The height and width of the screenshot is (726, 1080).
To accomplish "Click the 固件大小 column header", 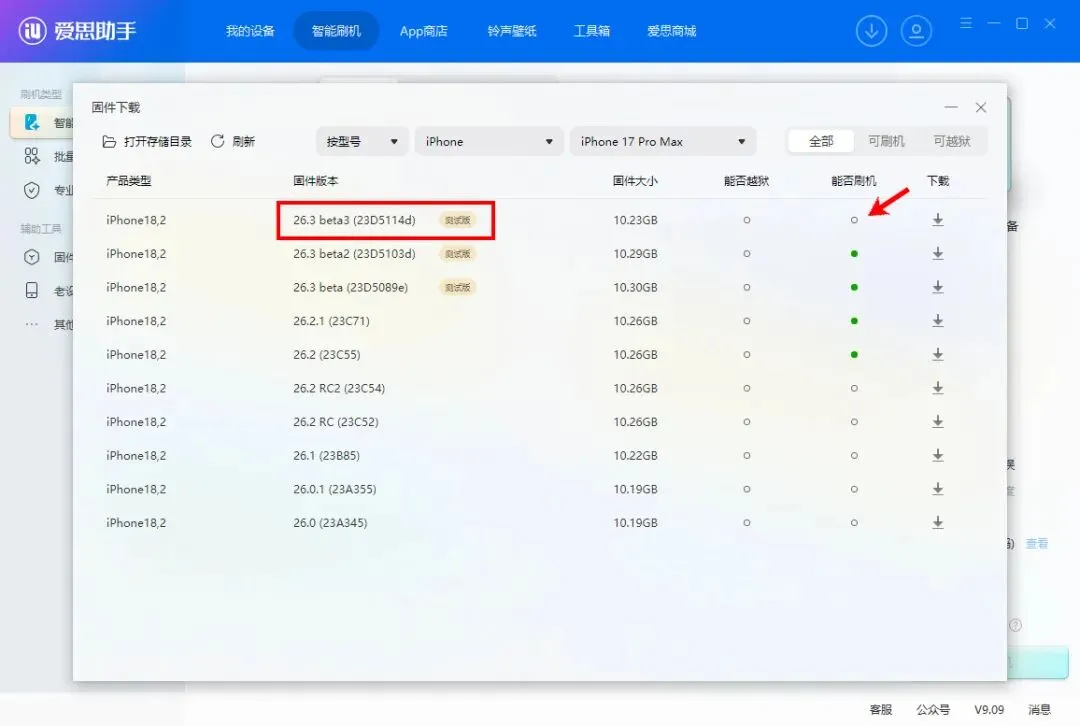I will pyautogui.click(x=635, y=180).
